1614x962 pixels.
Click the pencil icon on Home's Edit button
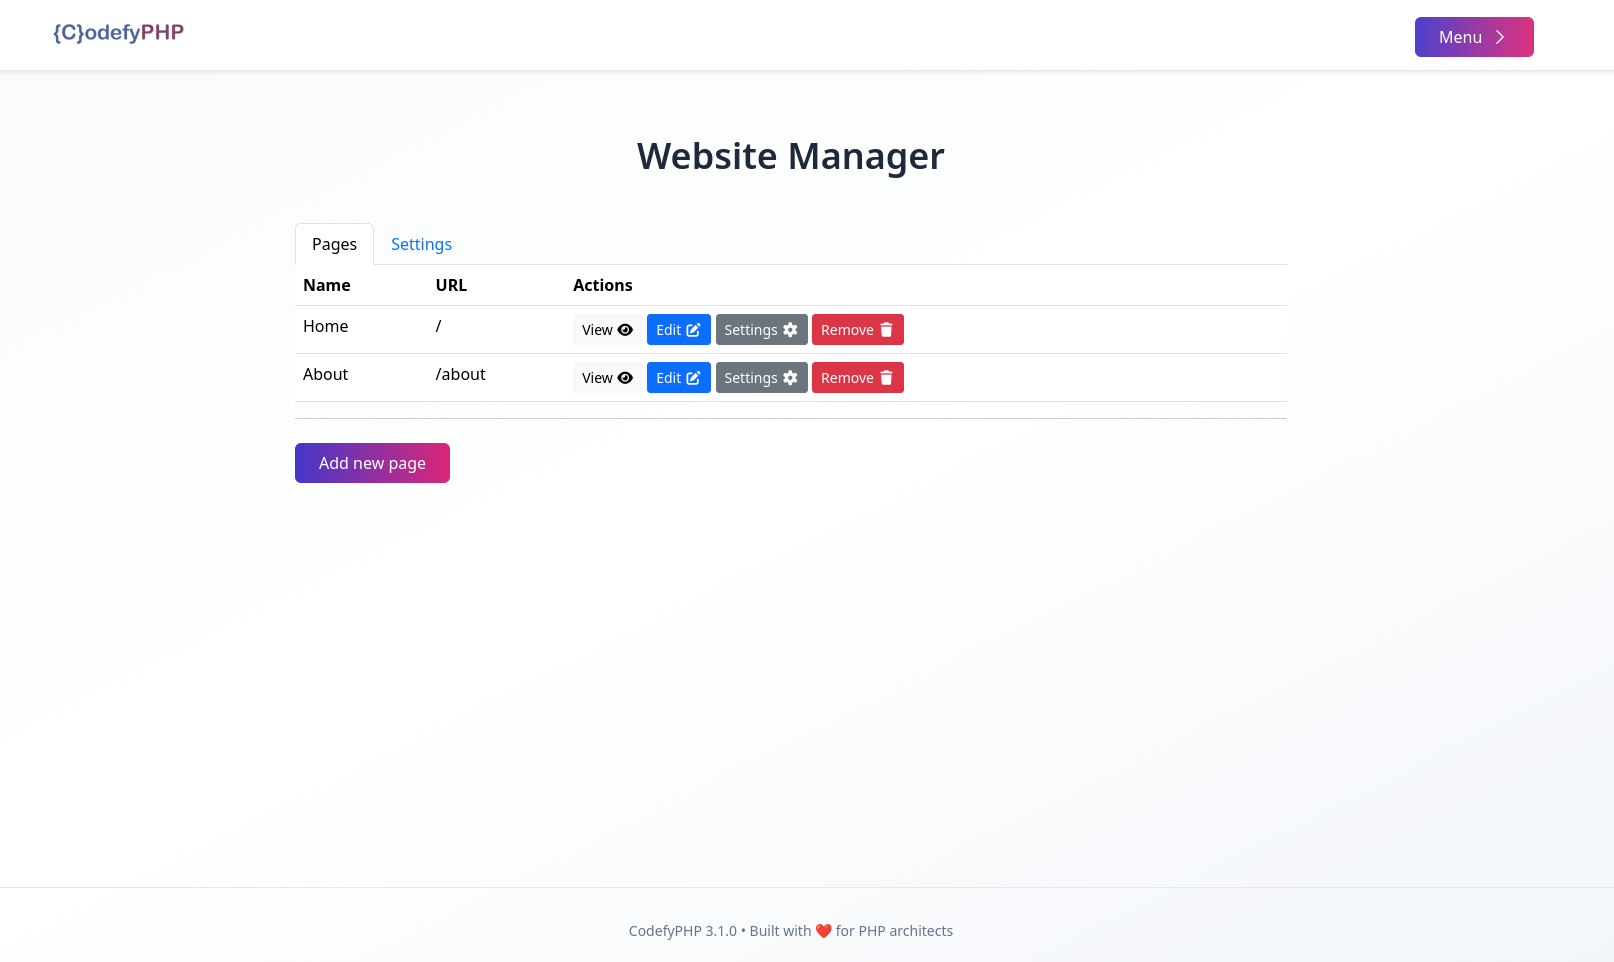(x=696, y=329)
